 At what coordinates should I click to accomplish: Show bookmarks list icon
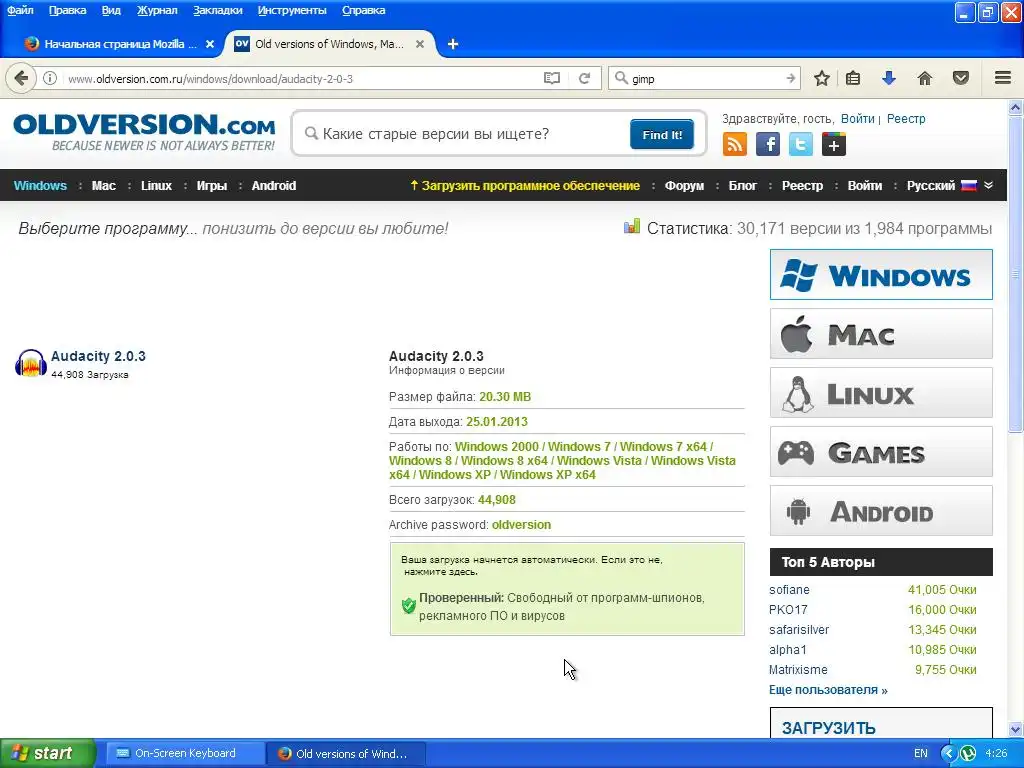point(853,78)
